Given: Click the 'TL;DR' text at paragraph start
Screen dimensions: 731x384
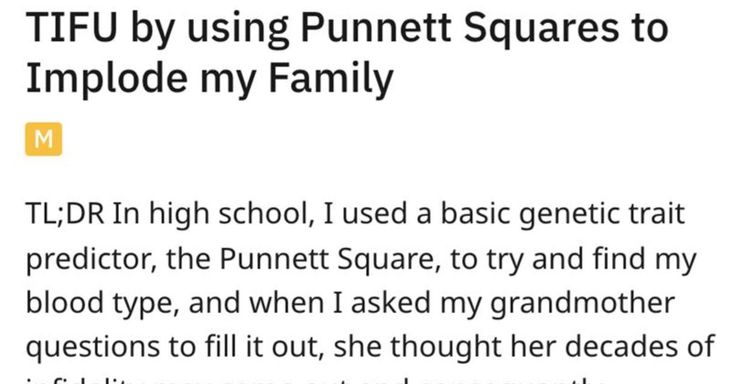Looking at the screenshot, I should pyautogui.click(x=65, y=214).
